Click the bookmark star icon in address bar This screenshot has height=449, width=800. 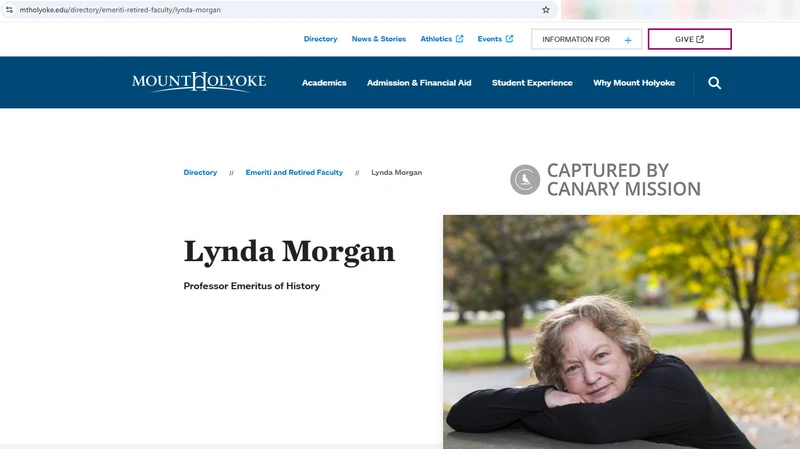click(546, 10)
